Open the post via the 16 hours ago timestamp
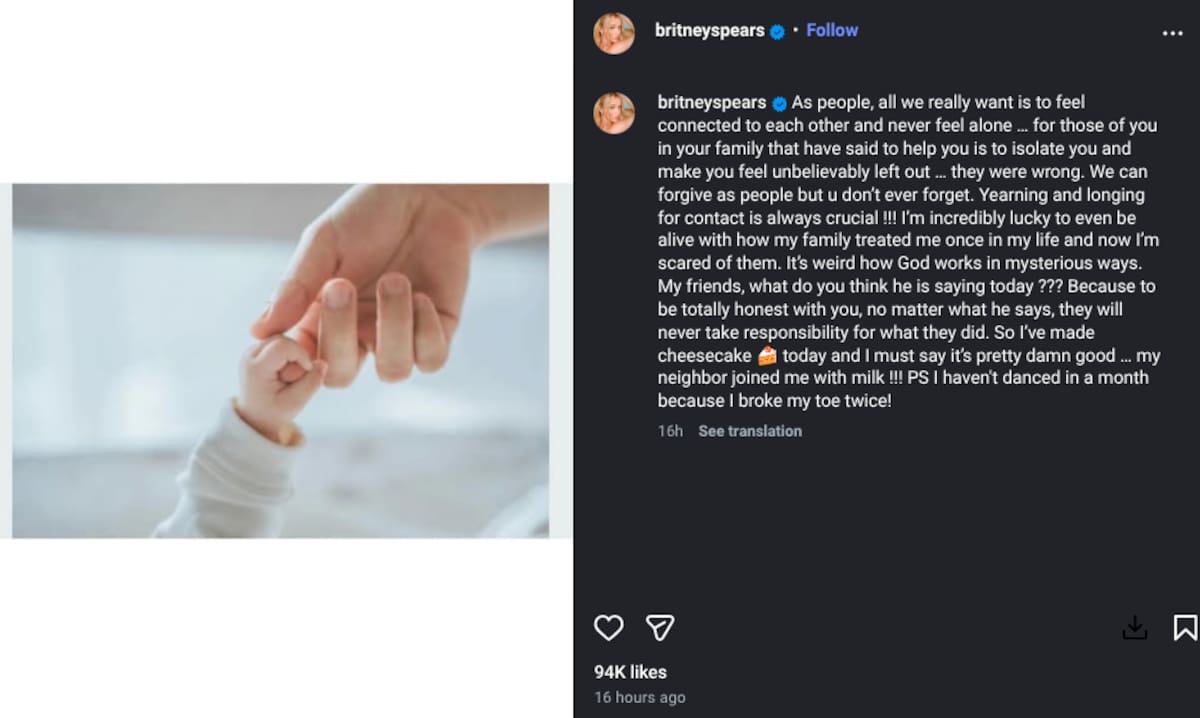1200x718 pixels. click(x=640, y=697)
